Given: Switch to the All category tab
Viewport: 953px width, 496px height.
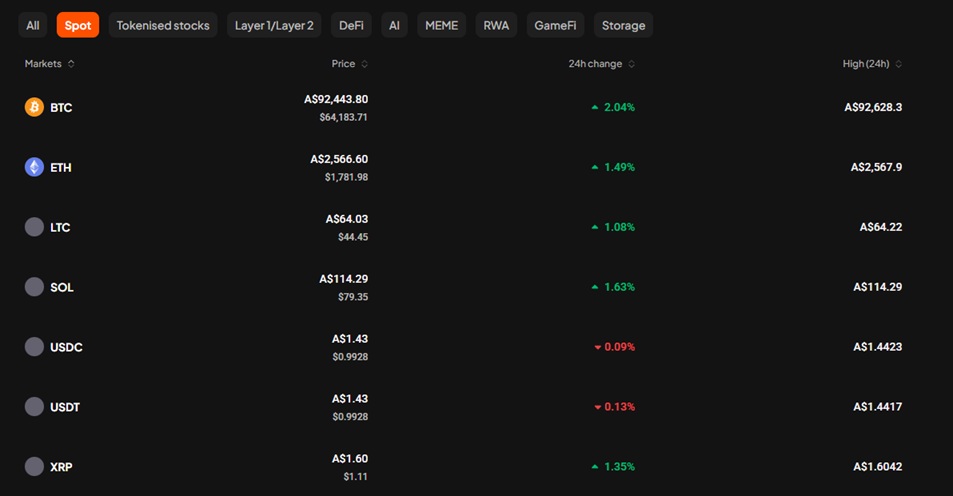Looking at the screenshot, I should [x=33, y=26].
